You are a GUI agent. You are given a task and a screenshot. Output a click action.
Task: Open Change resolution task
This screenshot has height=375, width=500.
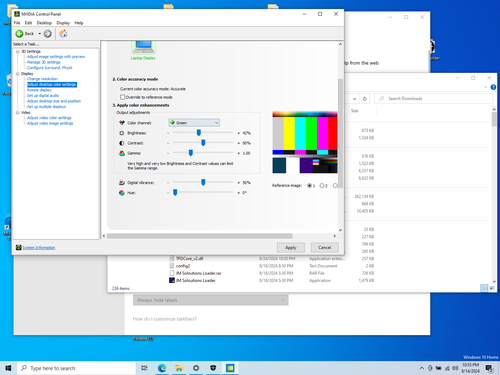(x=42, y=79)
